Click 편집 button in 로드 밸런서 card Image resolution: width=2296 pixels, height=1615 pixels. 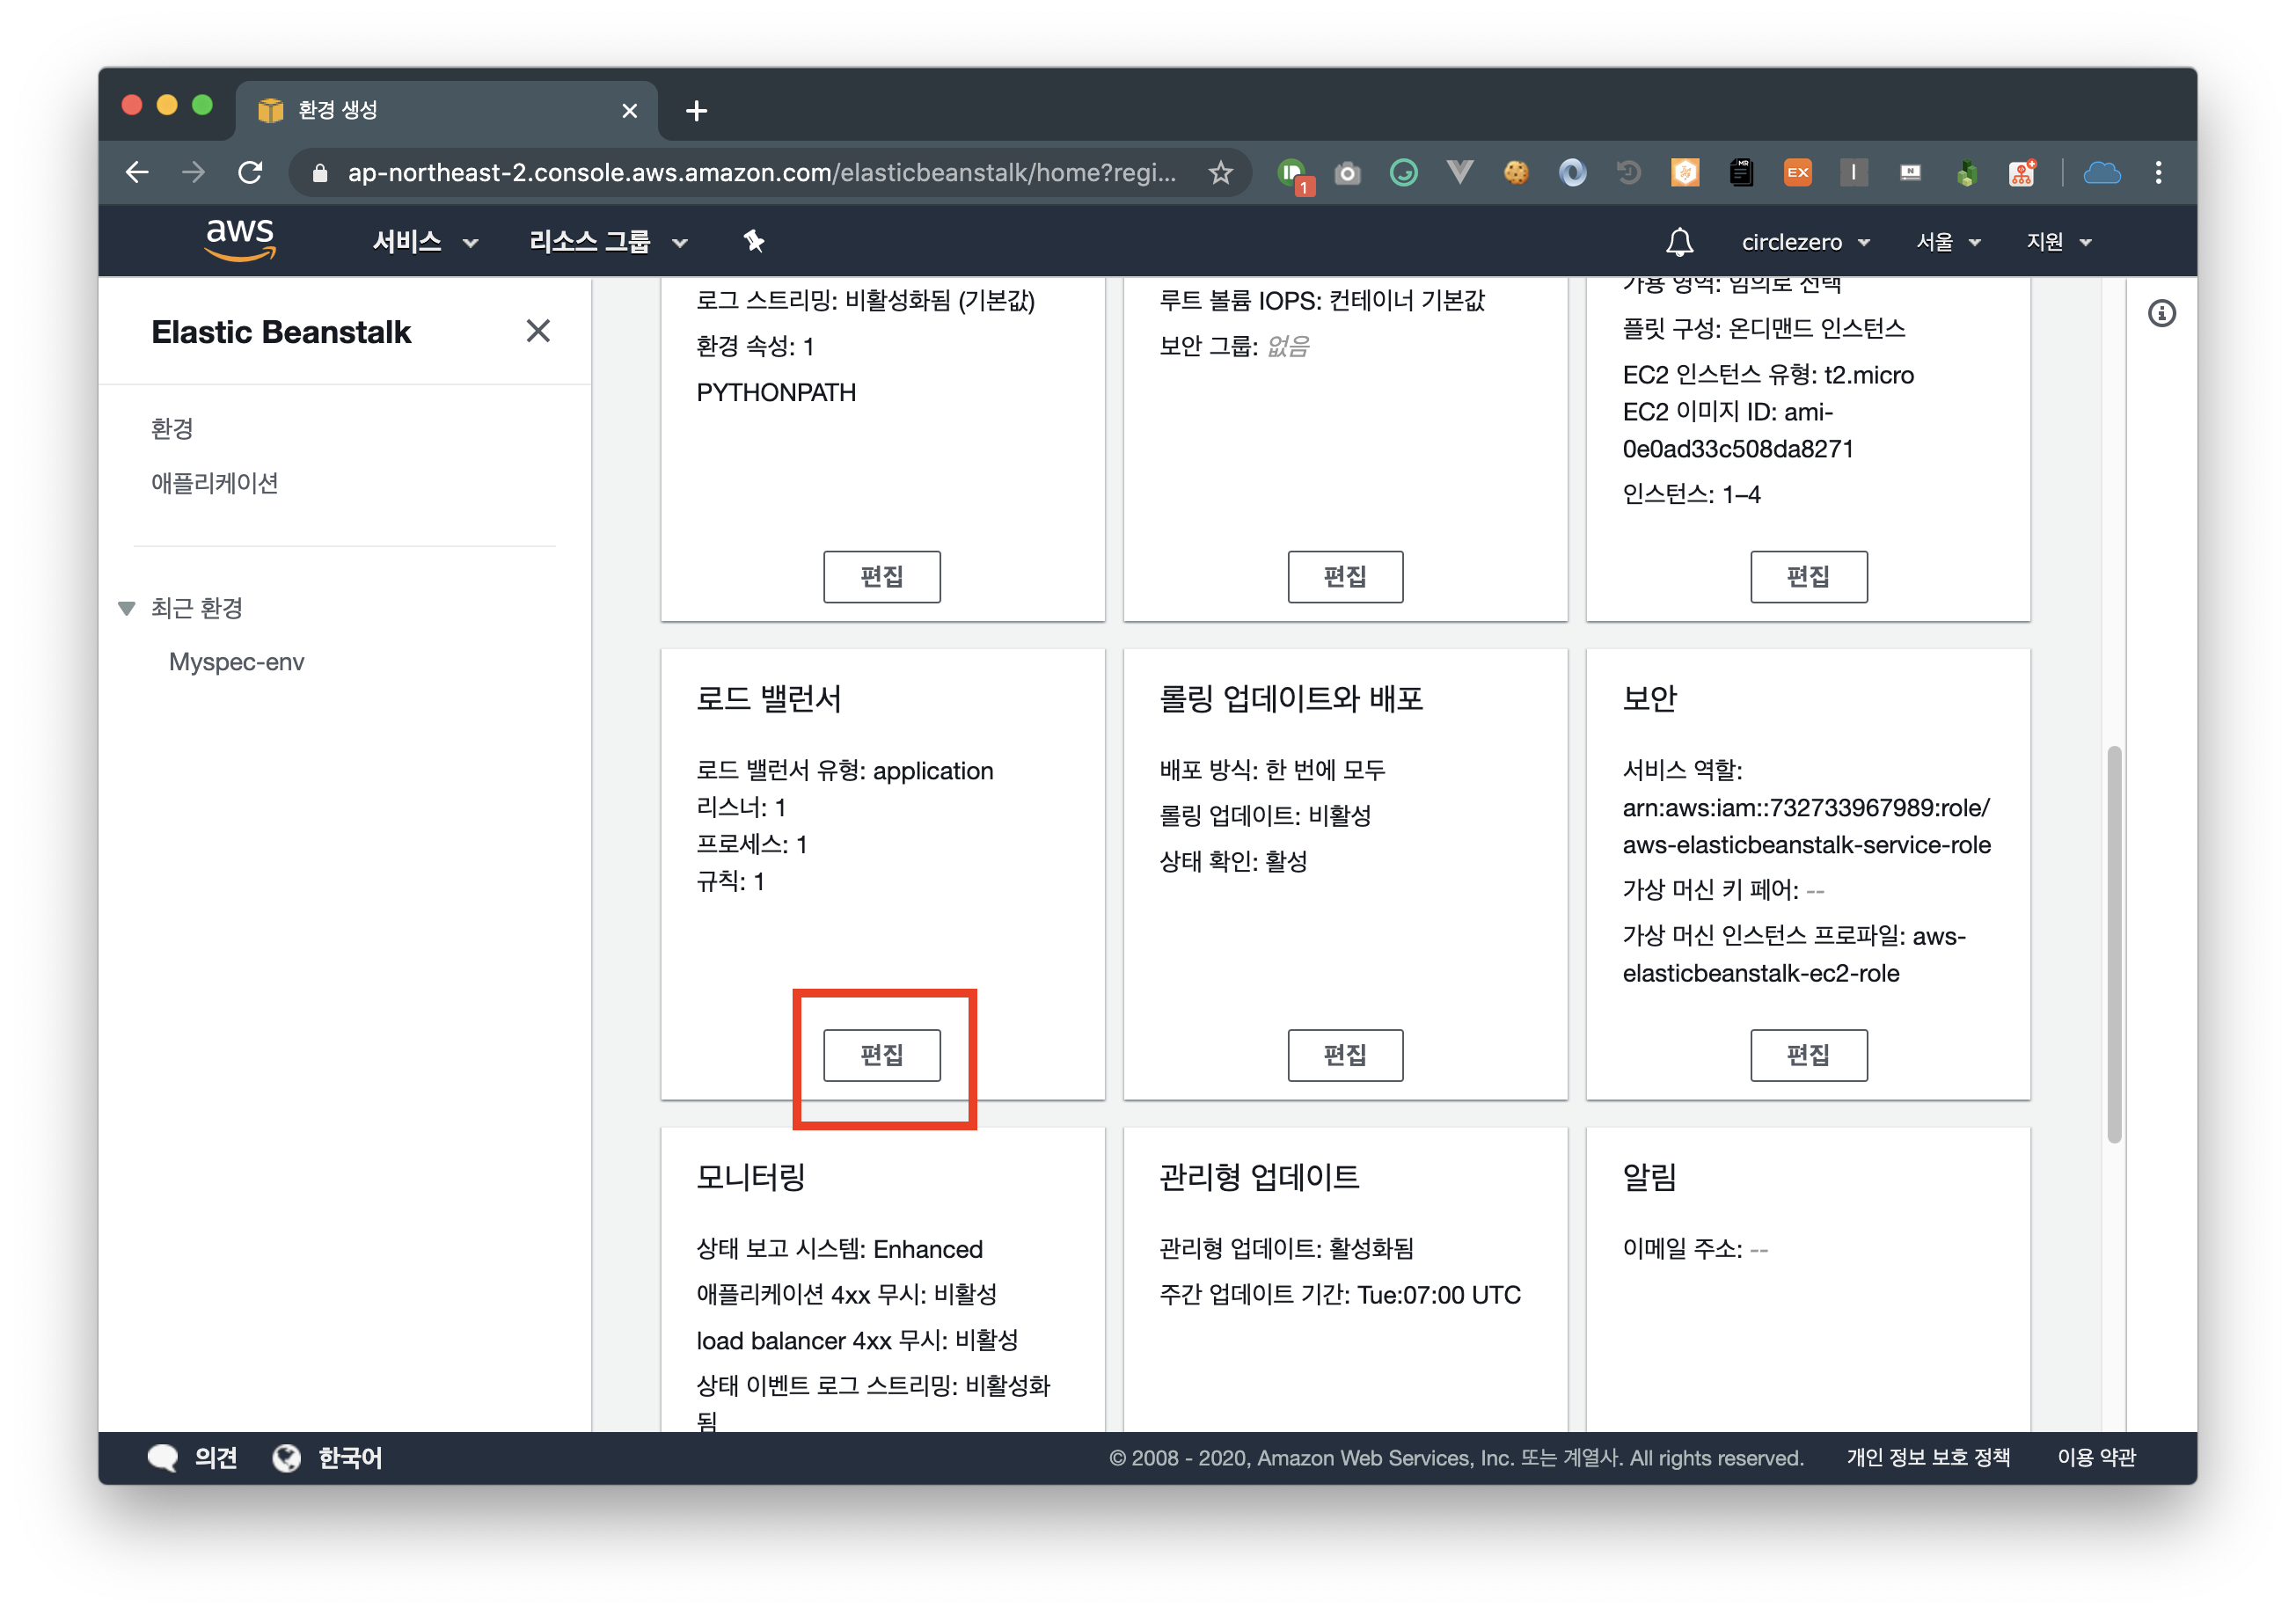881,1054
